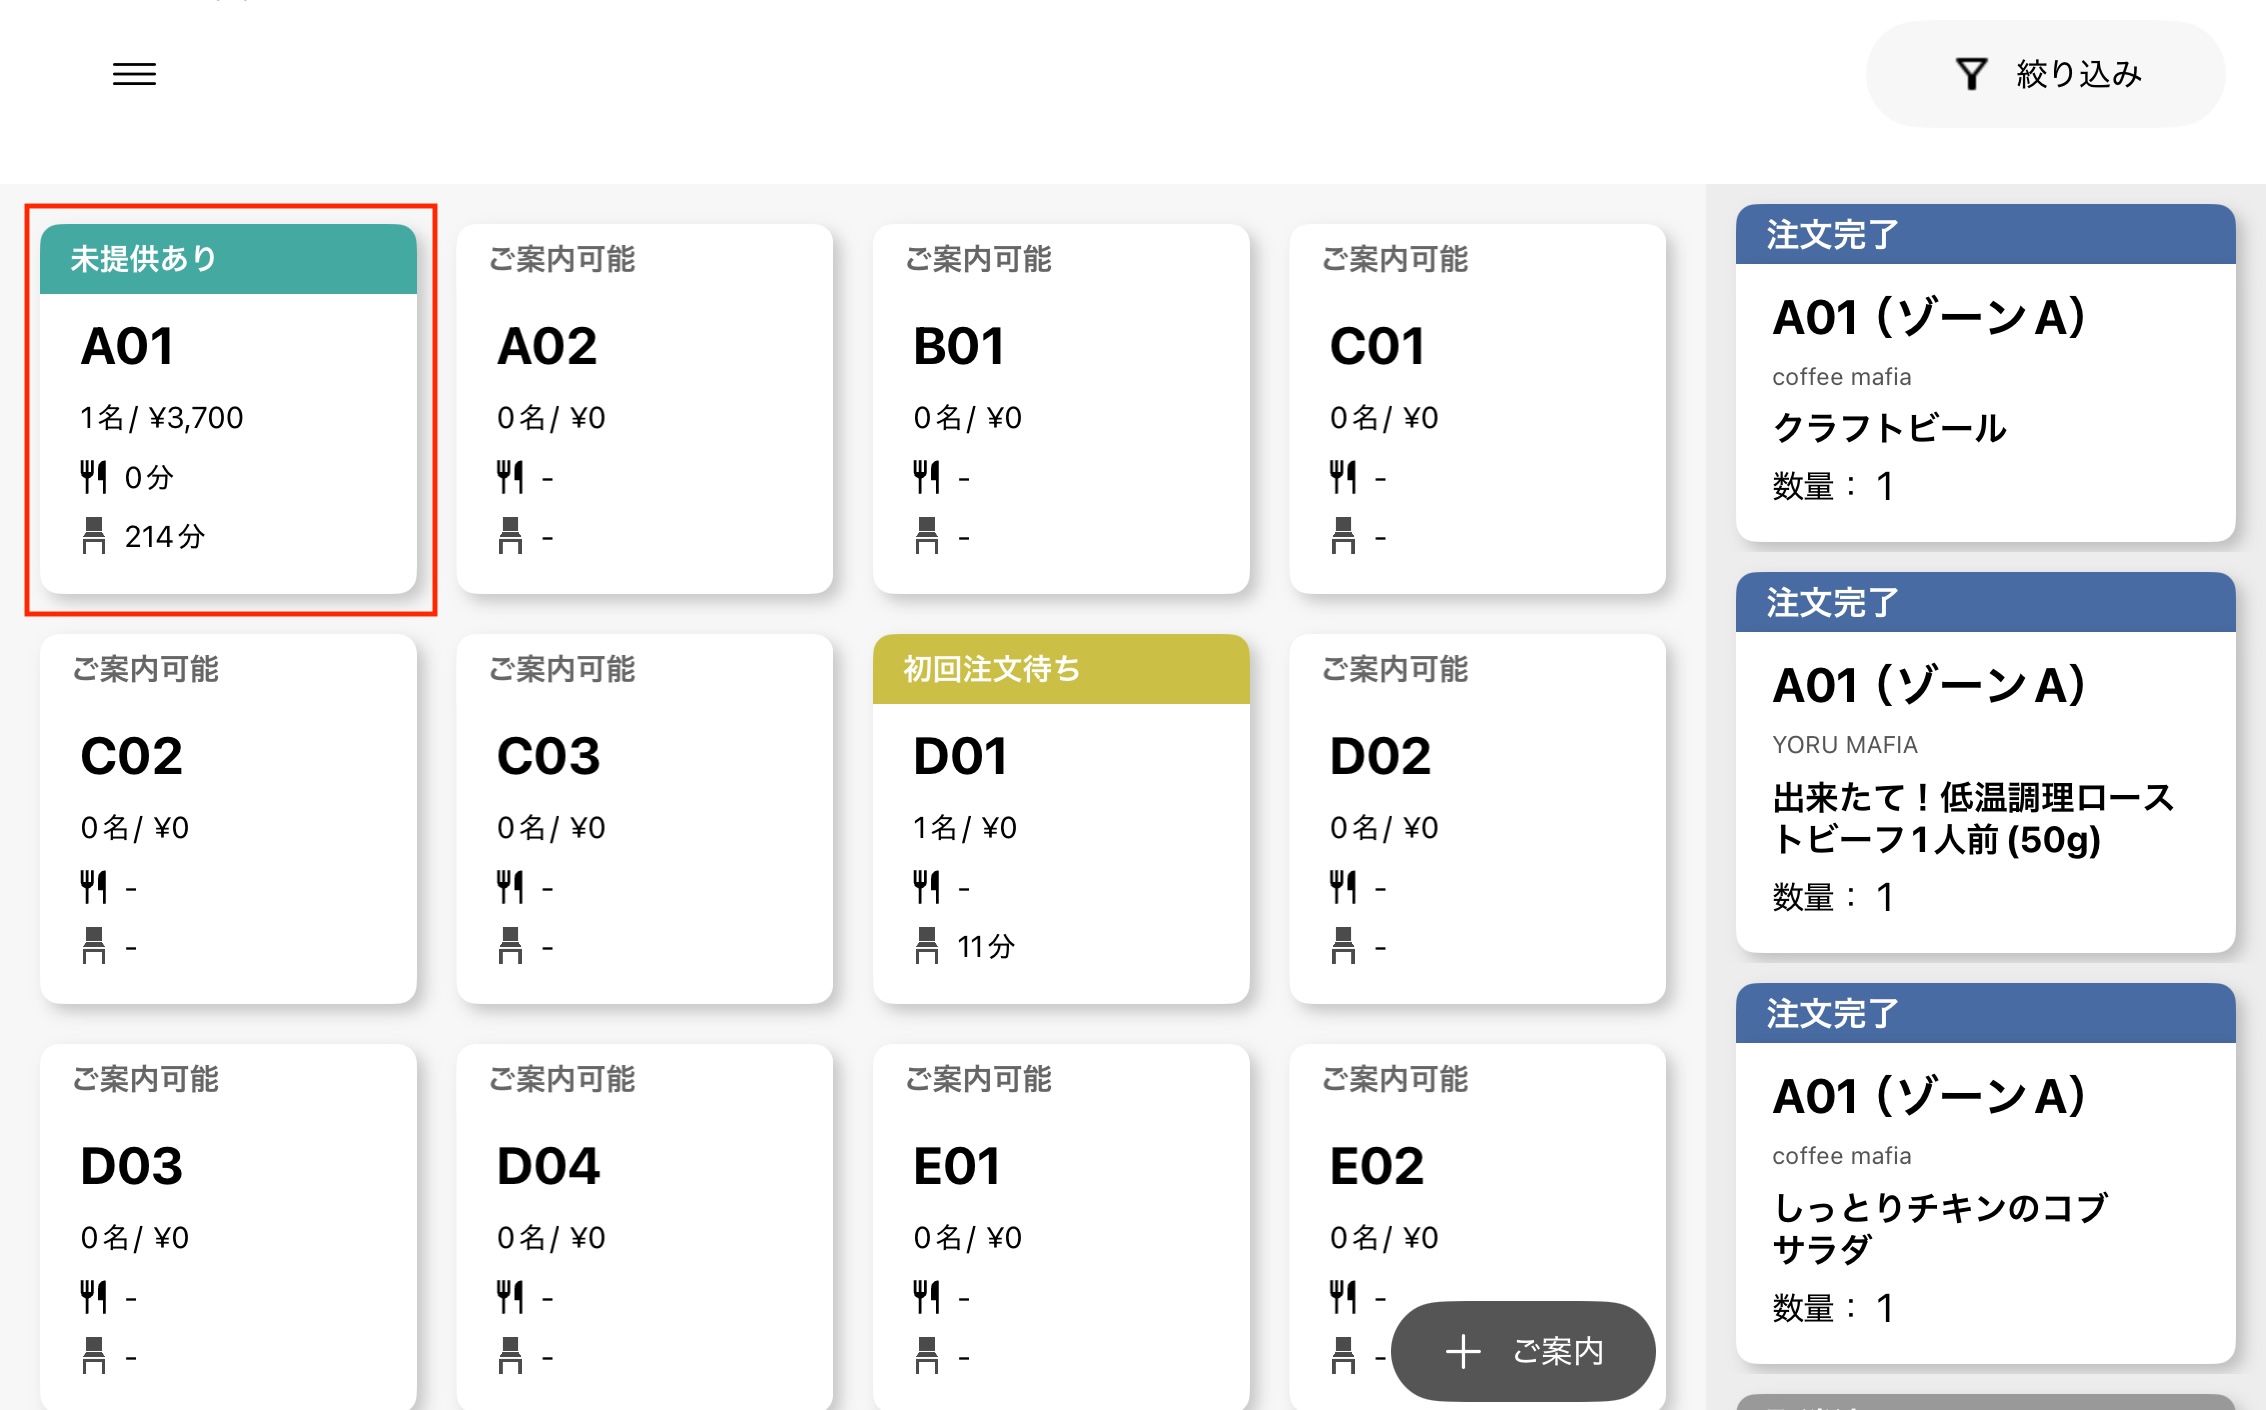2266x1410 pixels.
Task: Select the 初回注文待ち header on D01
Action: [x=1060, y=669]
